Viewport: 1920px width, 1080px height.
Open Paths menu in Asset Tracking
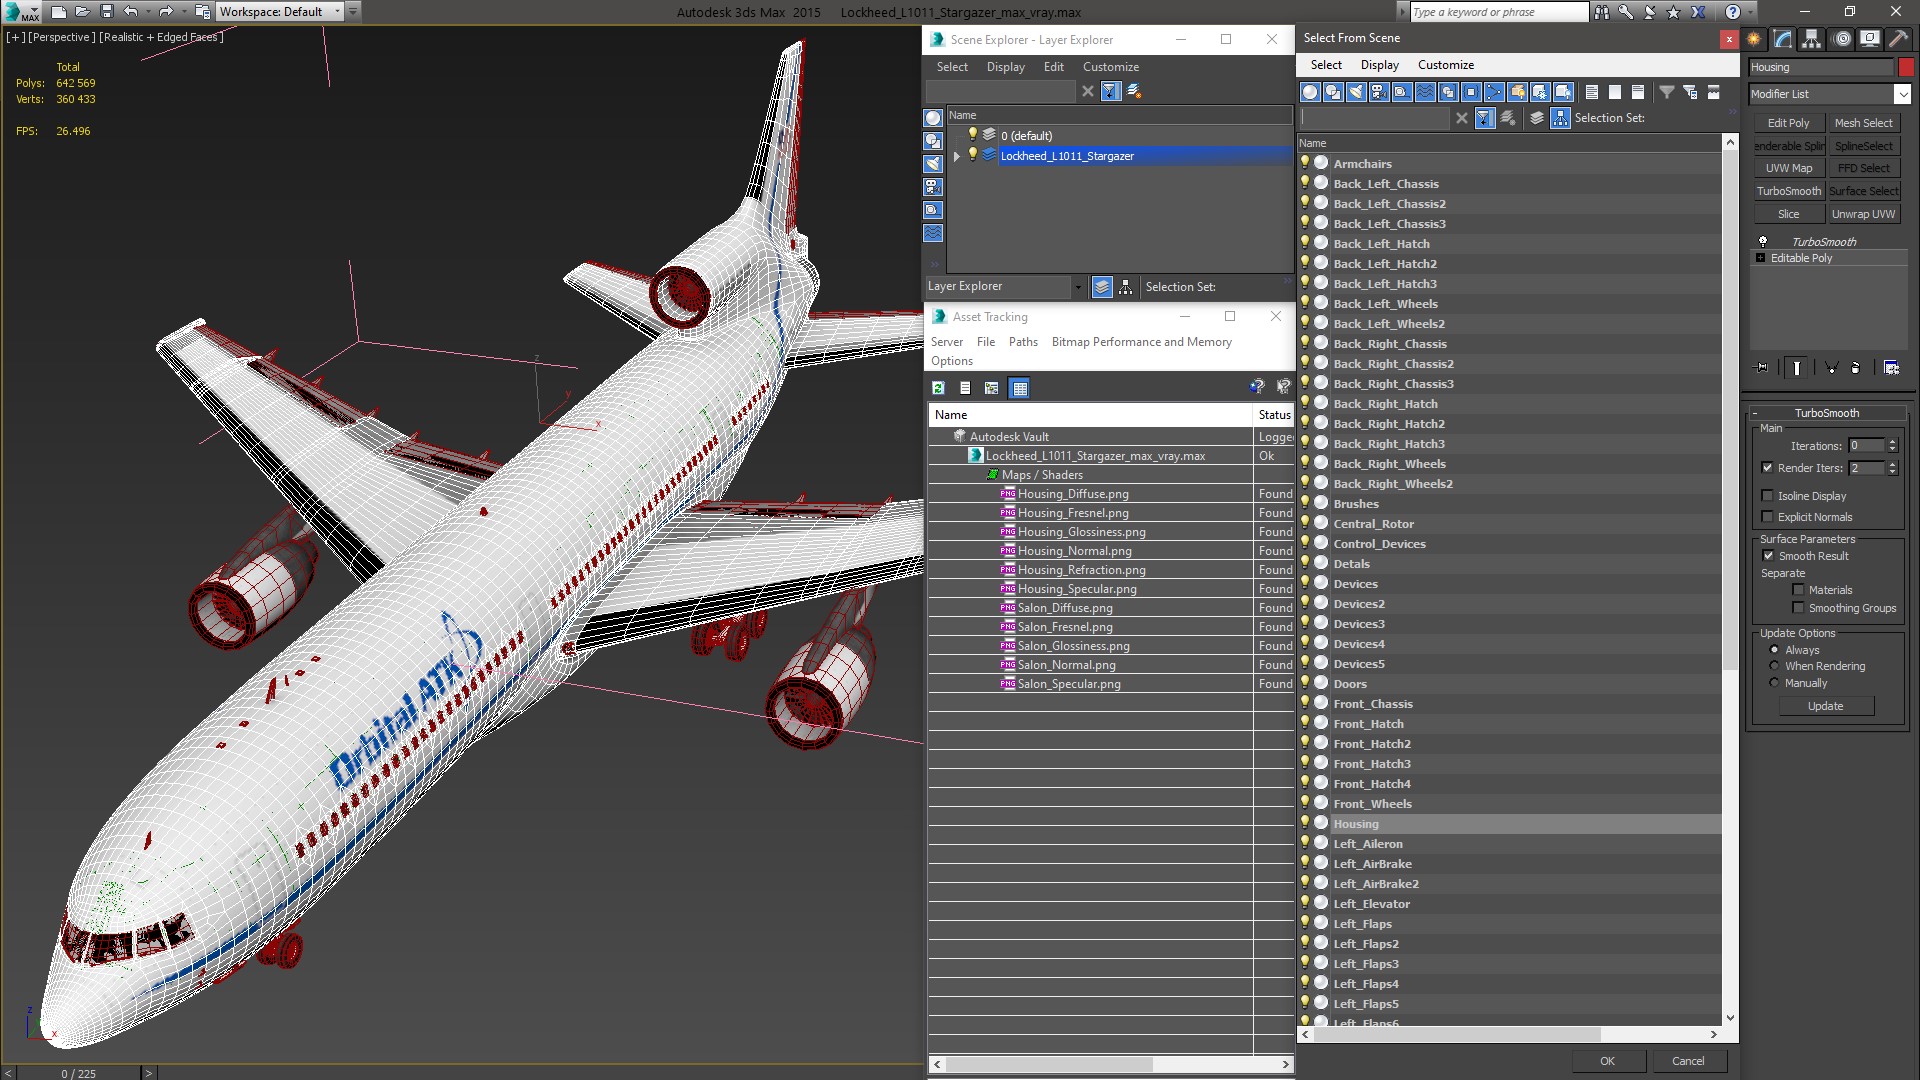[x=1023, y=342]
